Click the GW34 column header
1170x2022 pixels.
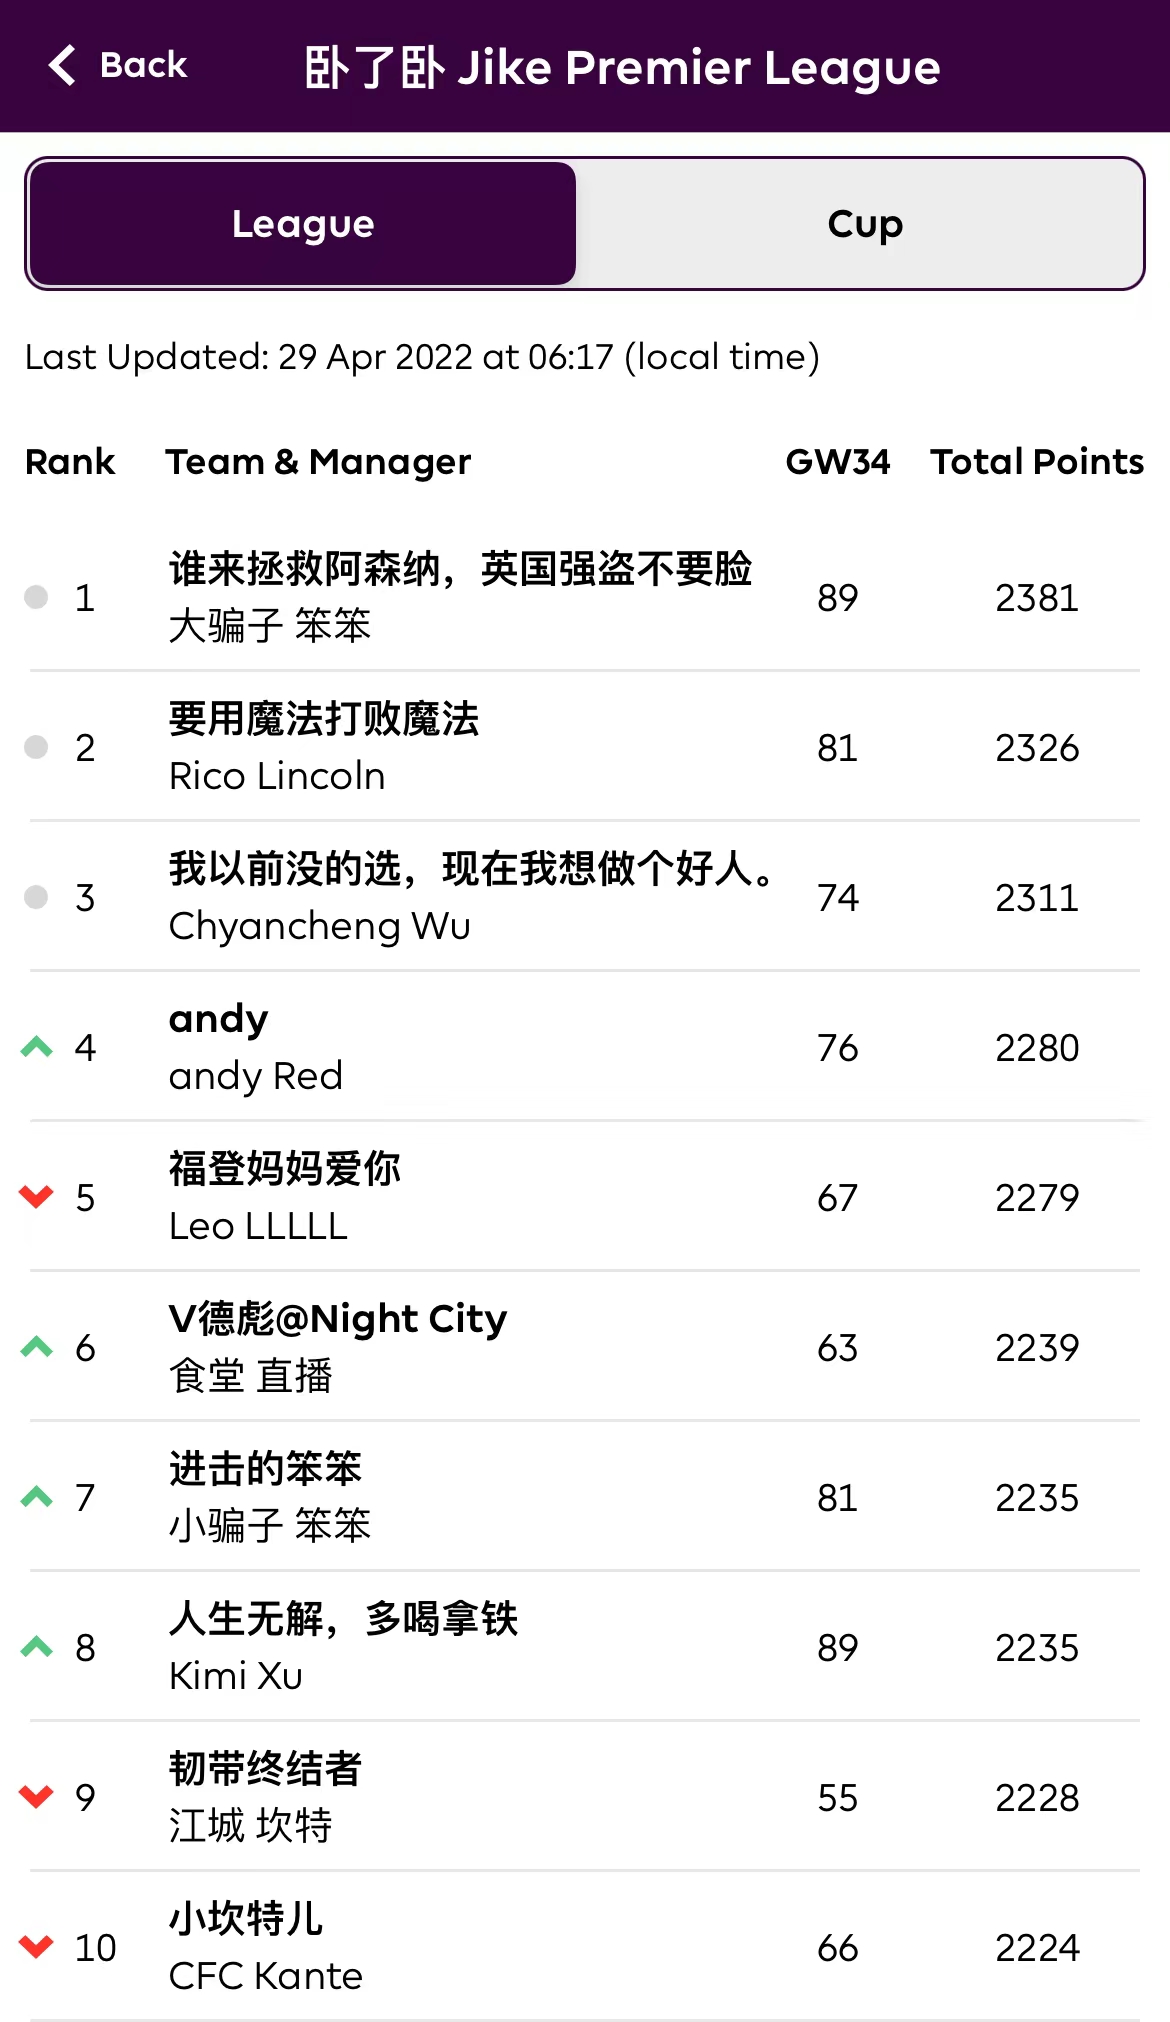[837, 462]
